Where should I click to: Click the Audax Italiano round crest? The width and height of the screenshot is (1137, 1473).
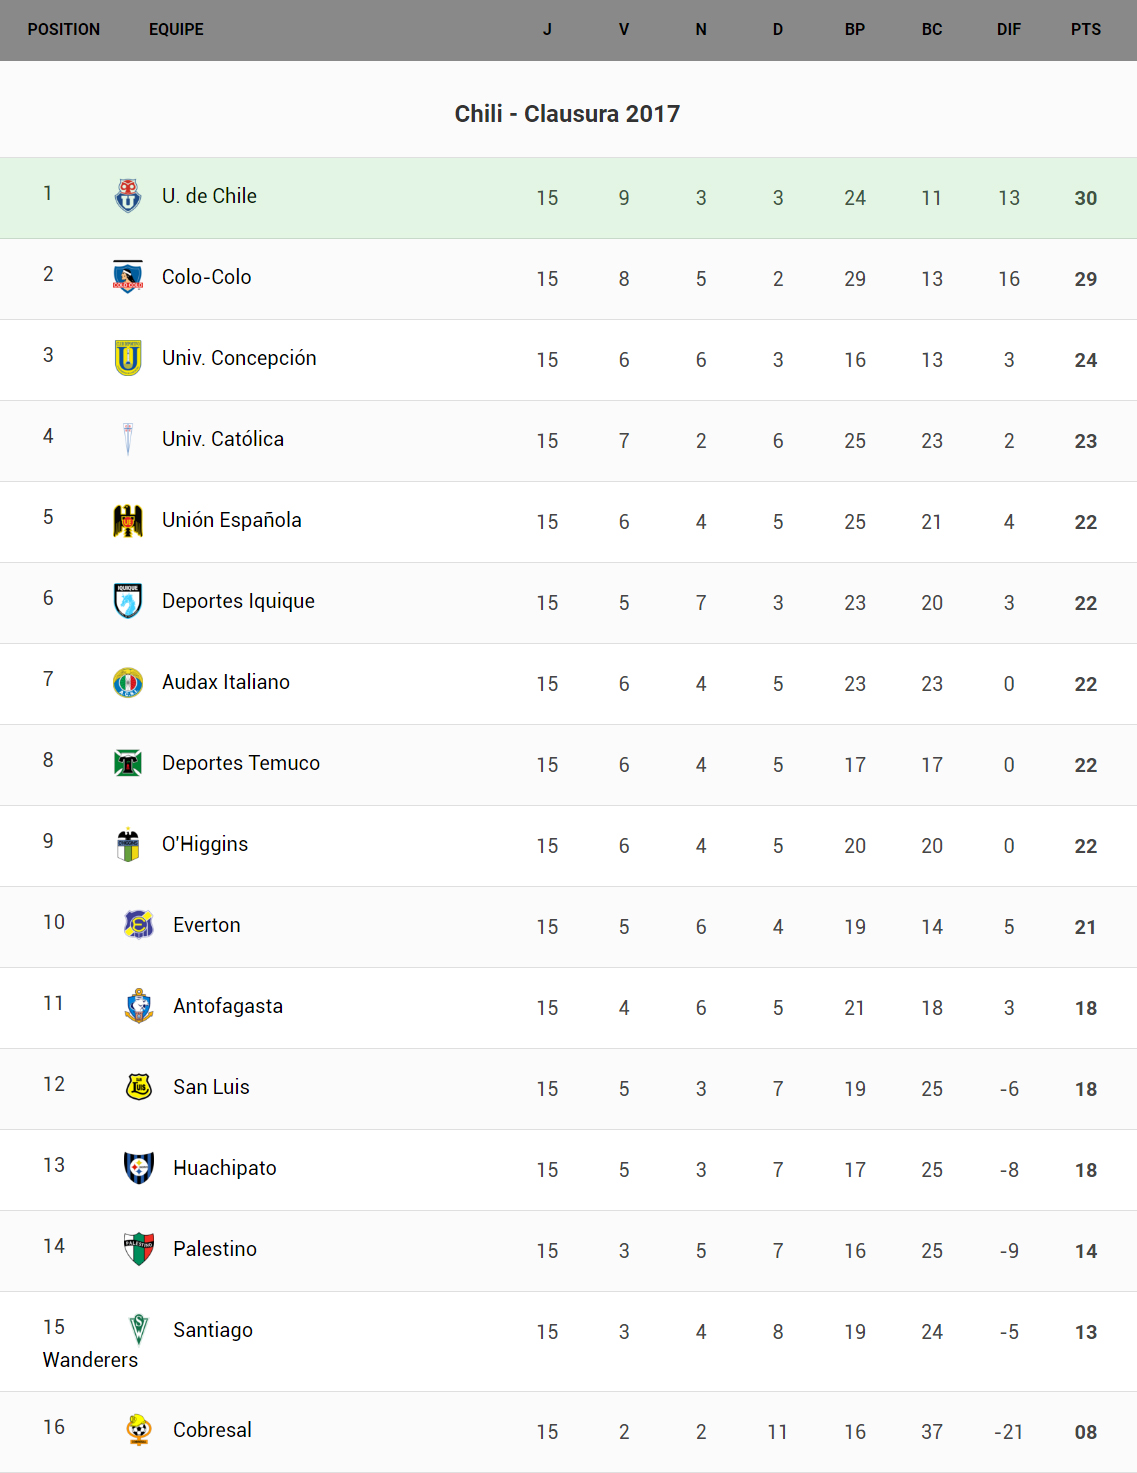point(128,682)
